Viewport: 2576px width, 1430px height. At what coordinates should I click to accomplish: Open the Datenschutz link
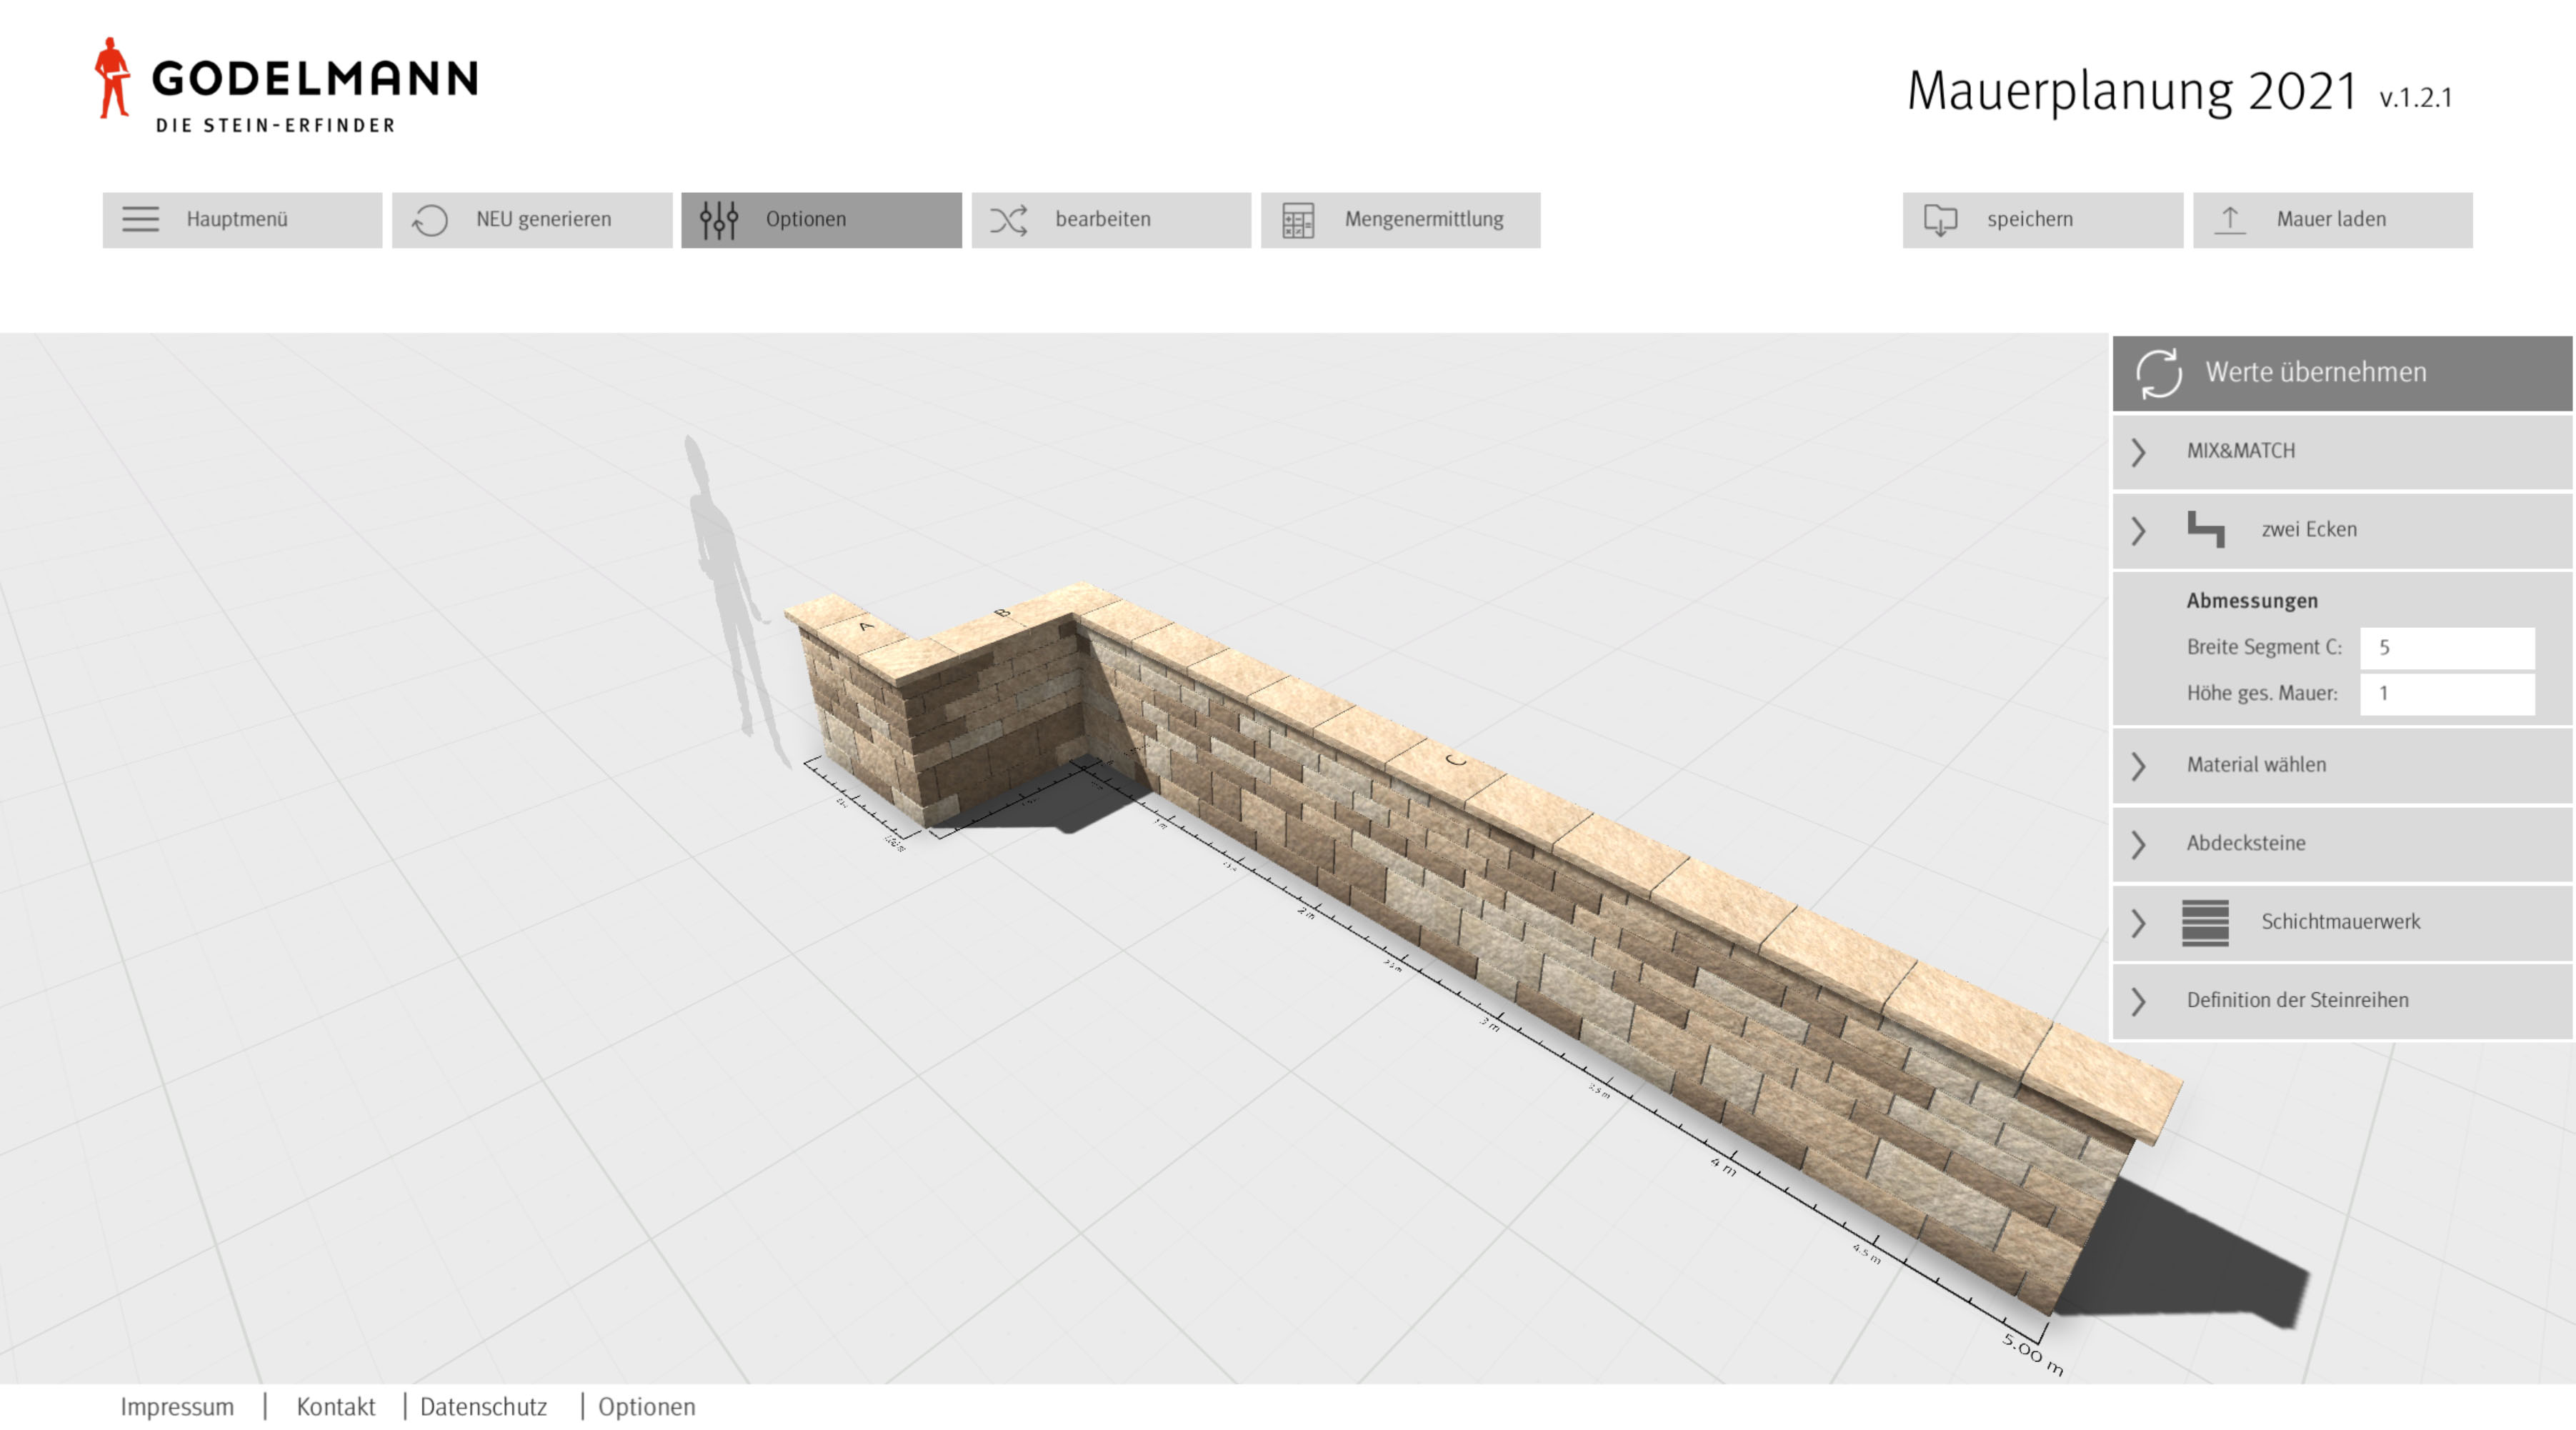point(483,1406)
